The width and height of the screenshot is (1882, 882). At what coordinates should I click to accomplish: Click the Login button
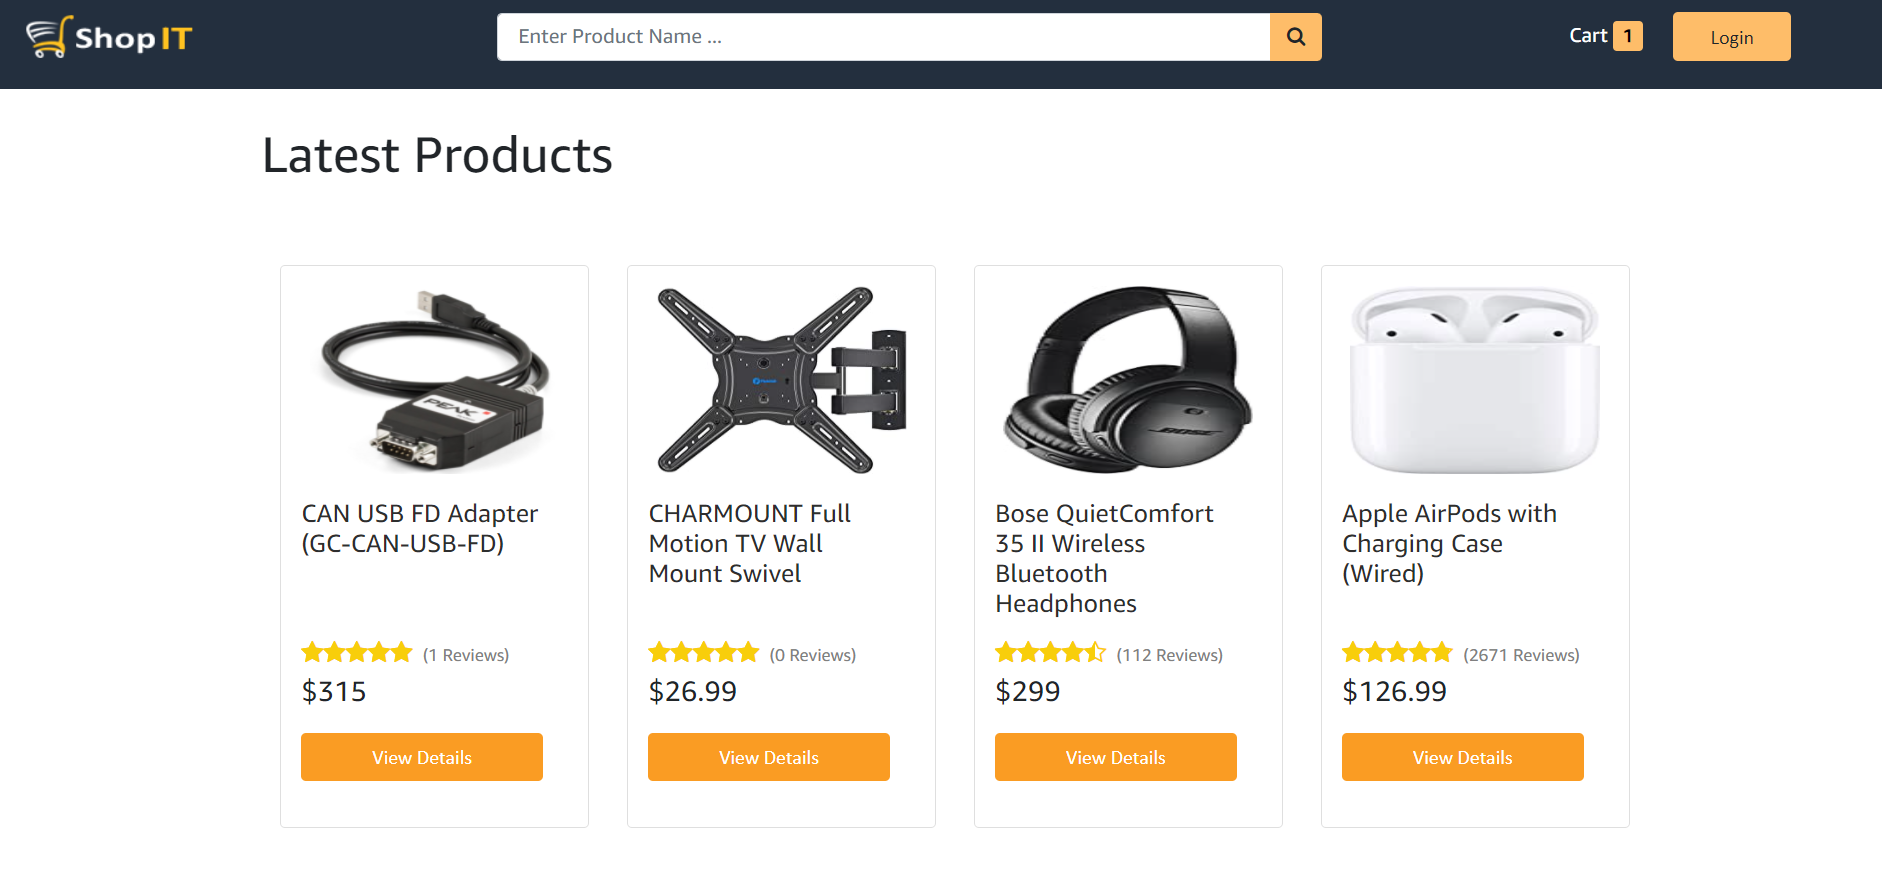coord(1731,36)
